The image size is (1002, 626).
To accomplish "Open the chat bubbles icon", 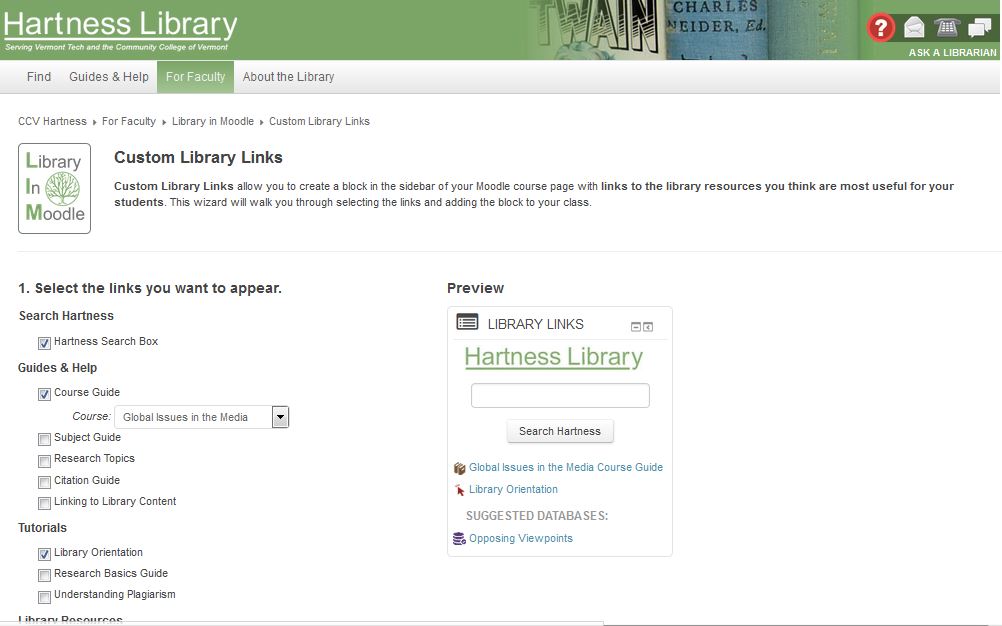I will click(x=980, y=27).
